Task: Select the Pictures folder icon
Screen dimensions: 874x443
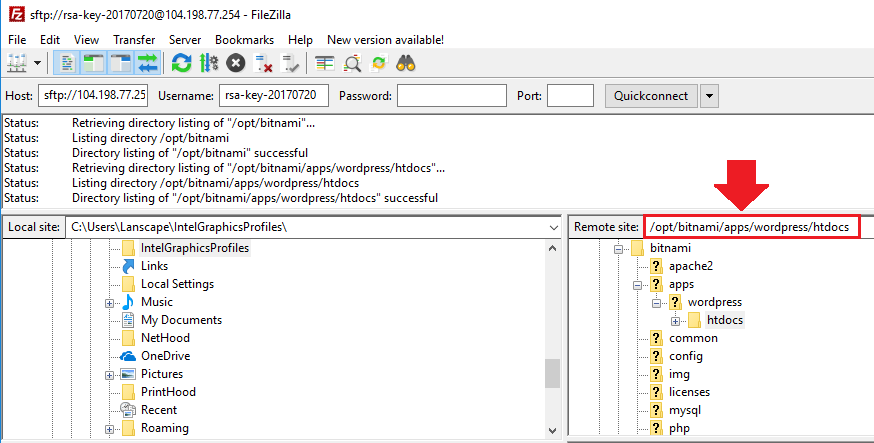Action: 128,374
